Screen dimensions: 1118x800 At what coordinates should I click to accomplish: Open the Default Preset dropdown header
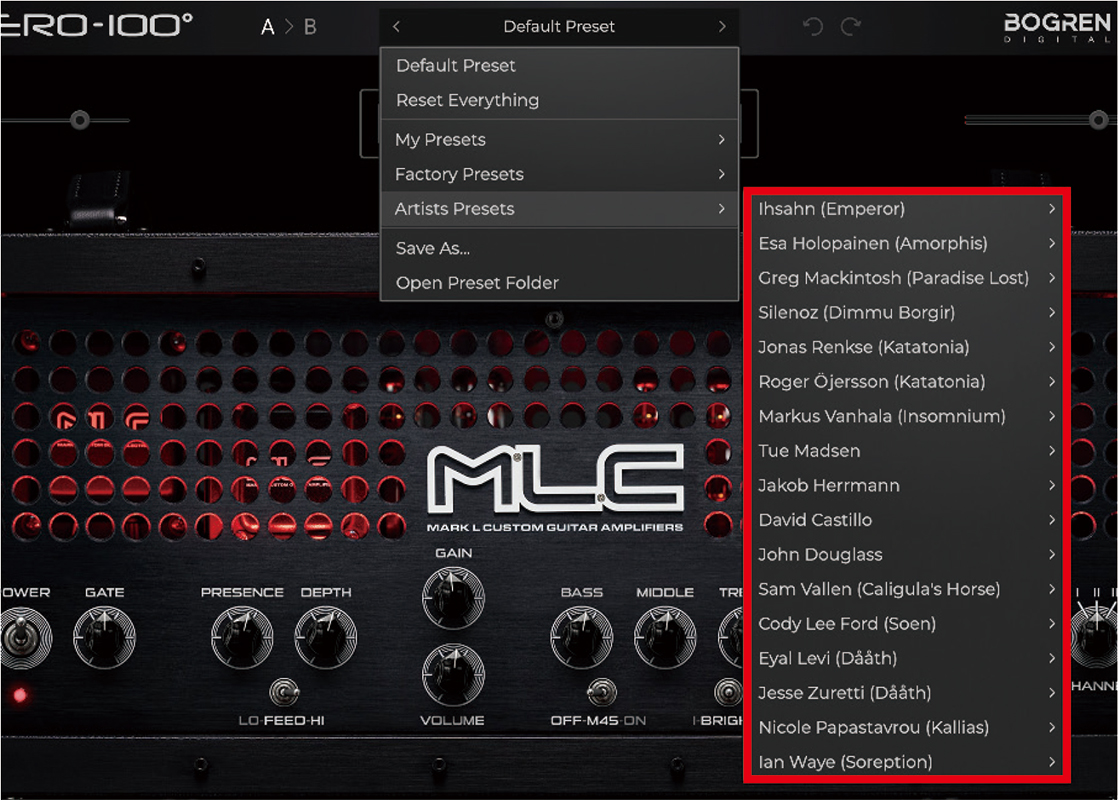(x=559, y=26)
